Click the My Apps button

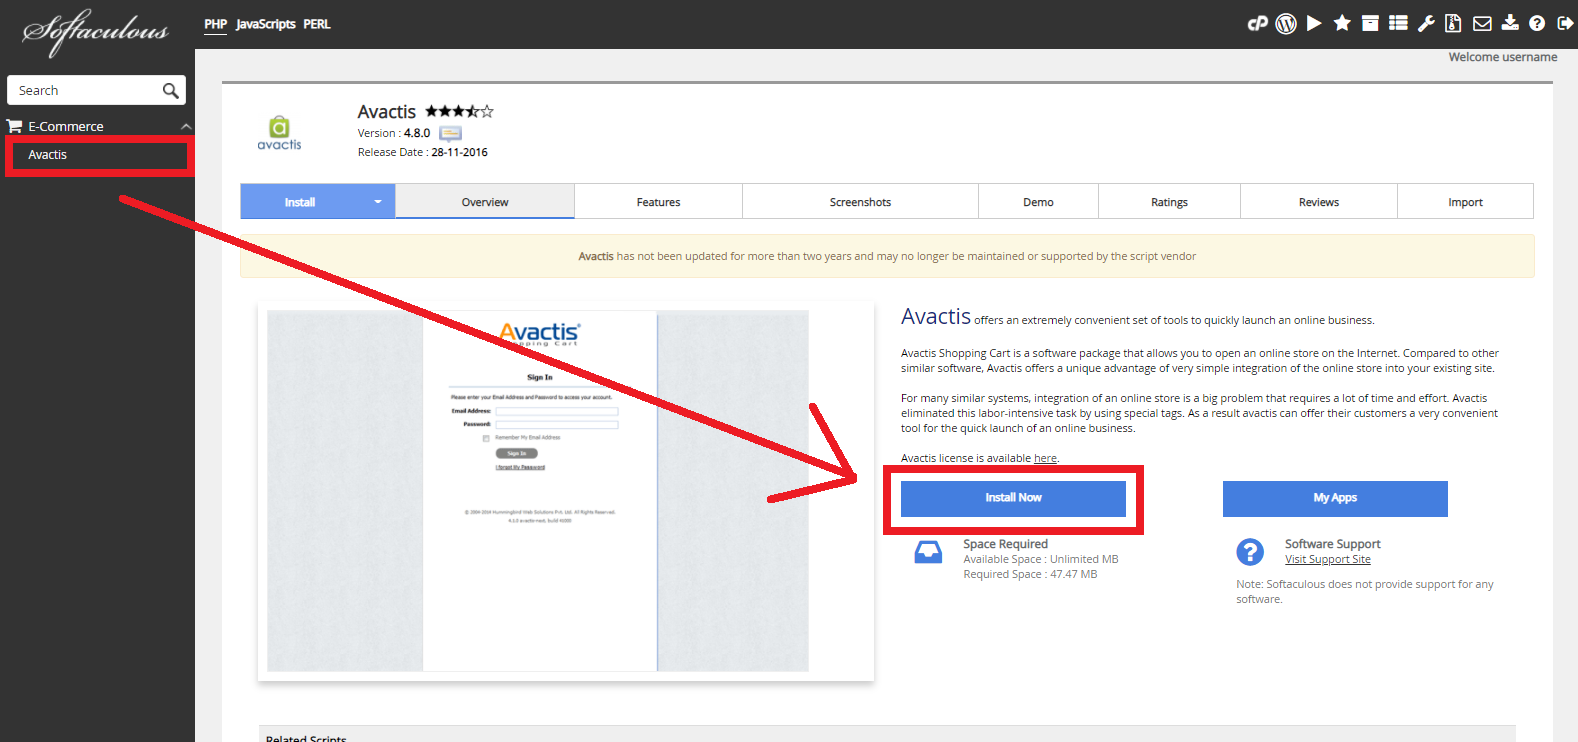pyautogui.click(x=1335, y=498)
